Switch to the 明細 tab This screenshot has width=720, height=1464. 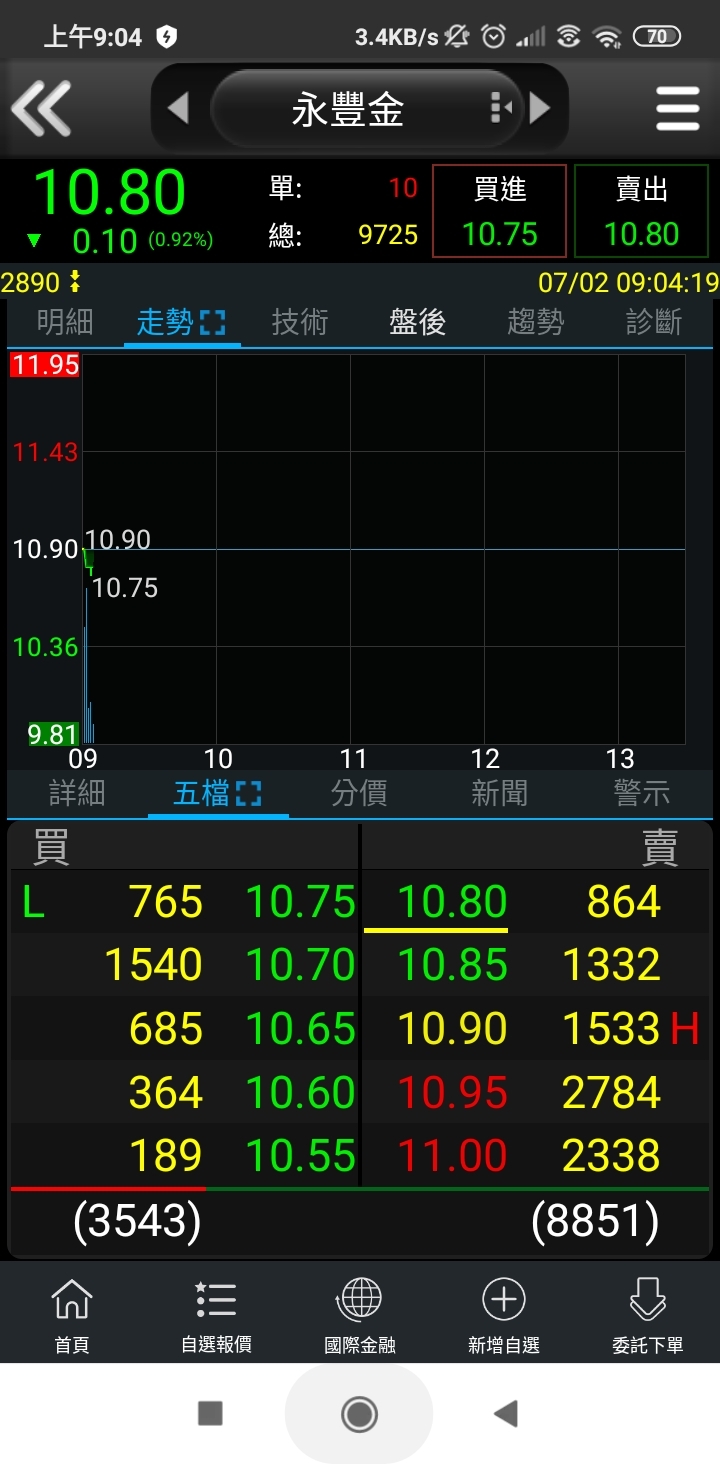pos(65,322)
